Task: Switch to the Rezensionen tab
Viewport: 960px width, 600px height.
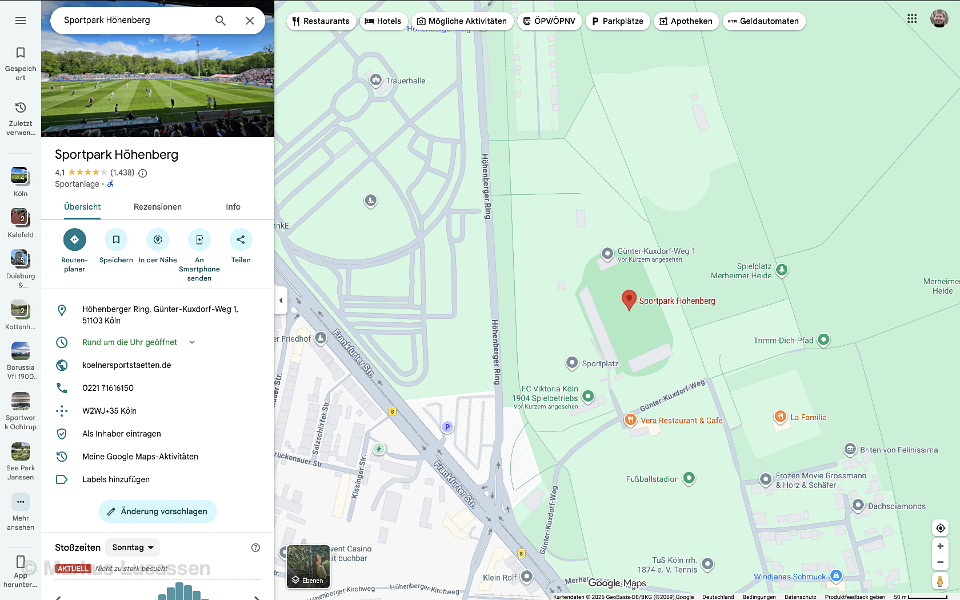Action: pyautogui.click(x=157, y=207)
